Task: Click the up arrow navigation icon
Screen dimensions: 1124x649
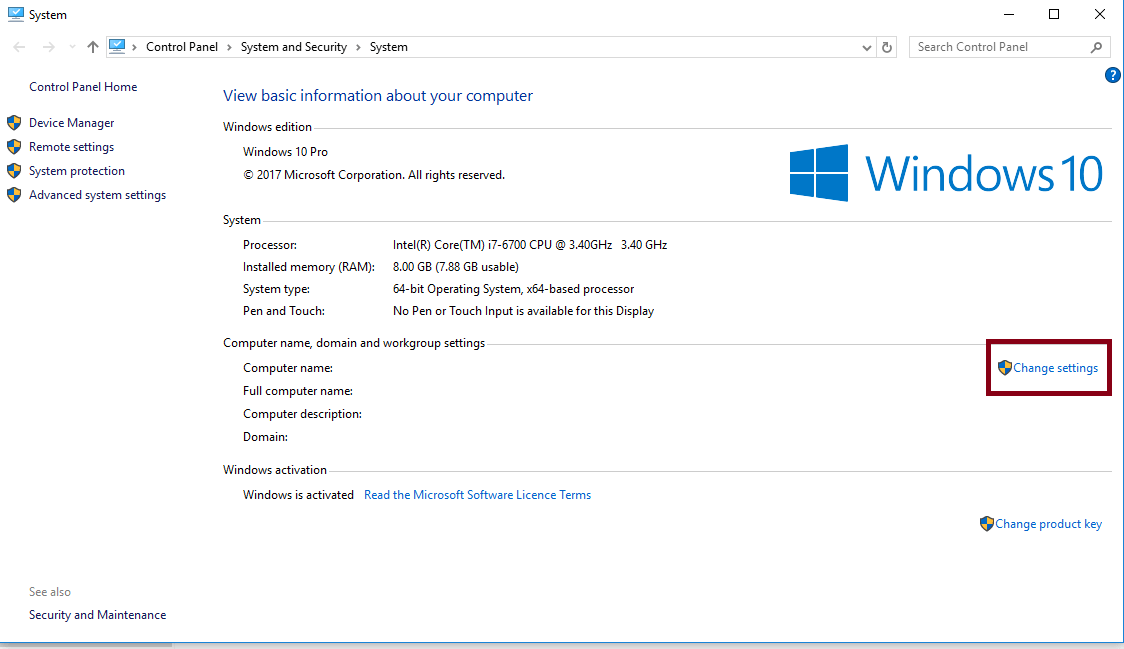Action: (x=92, y=46)
